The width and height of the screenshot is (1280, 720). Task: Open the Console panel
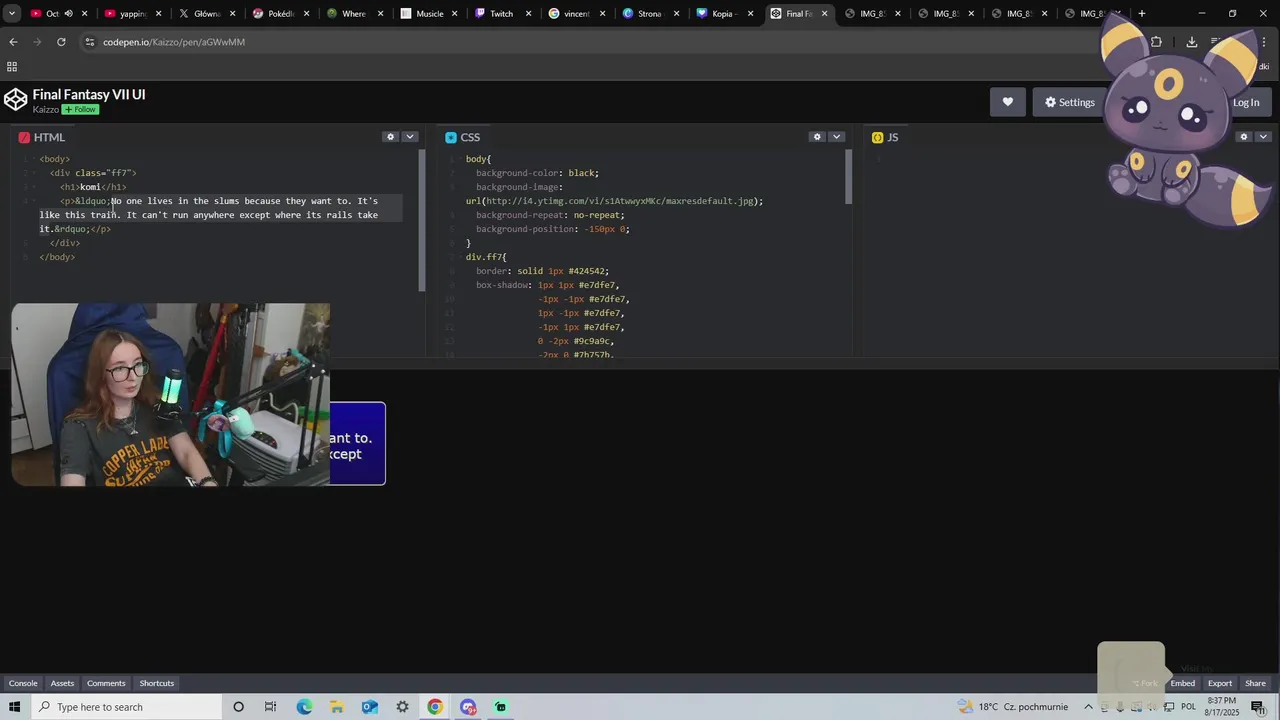point(23,683)
